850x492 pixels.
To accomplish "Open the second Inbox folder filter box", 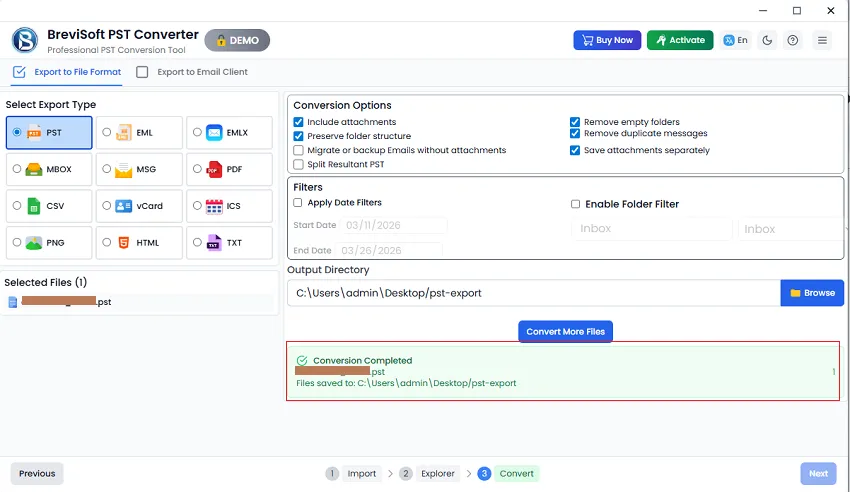I will (791, 229).
